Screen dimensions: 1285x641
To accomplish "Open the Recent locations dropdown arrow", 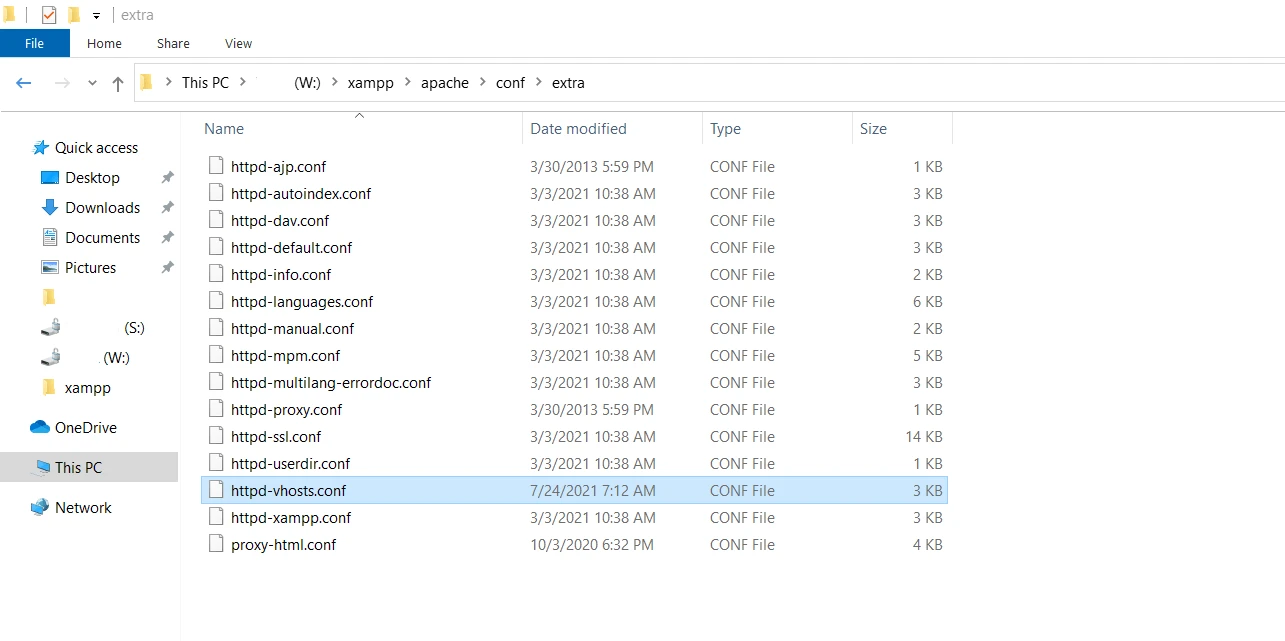I will [x=92, y=83].
